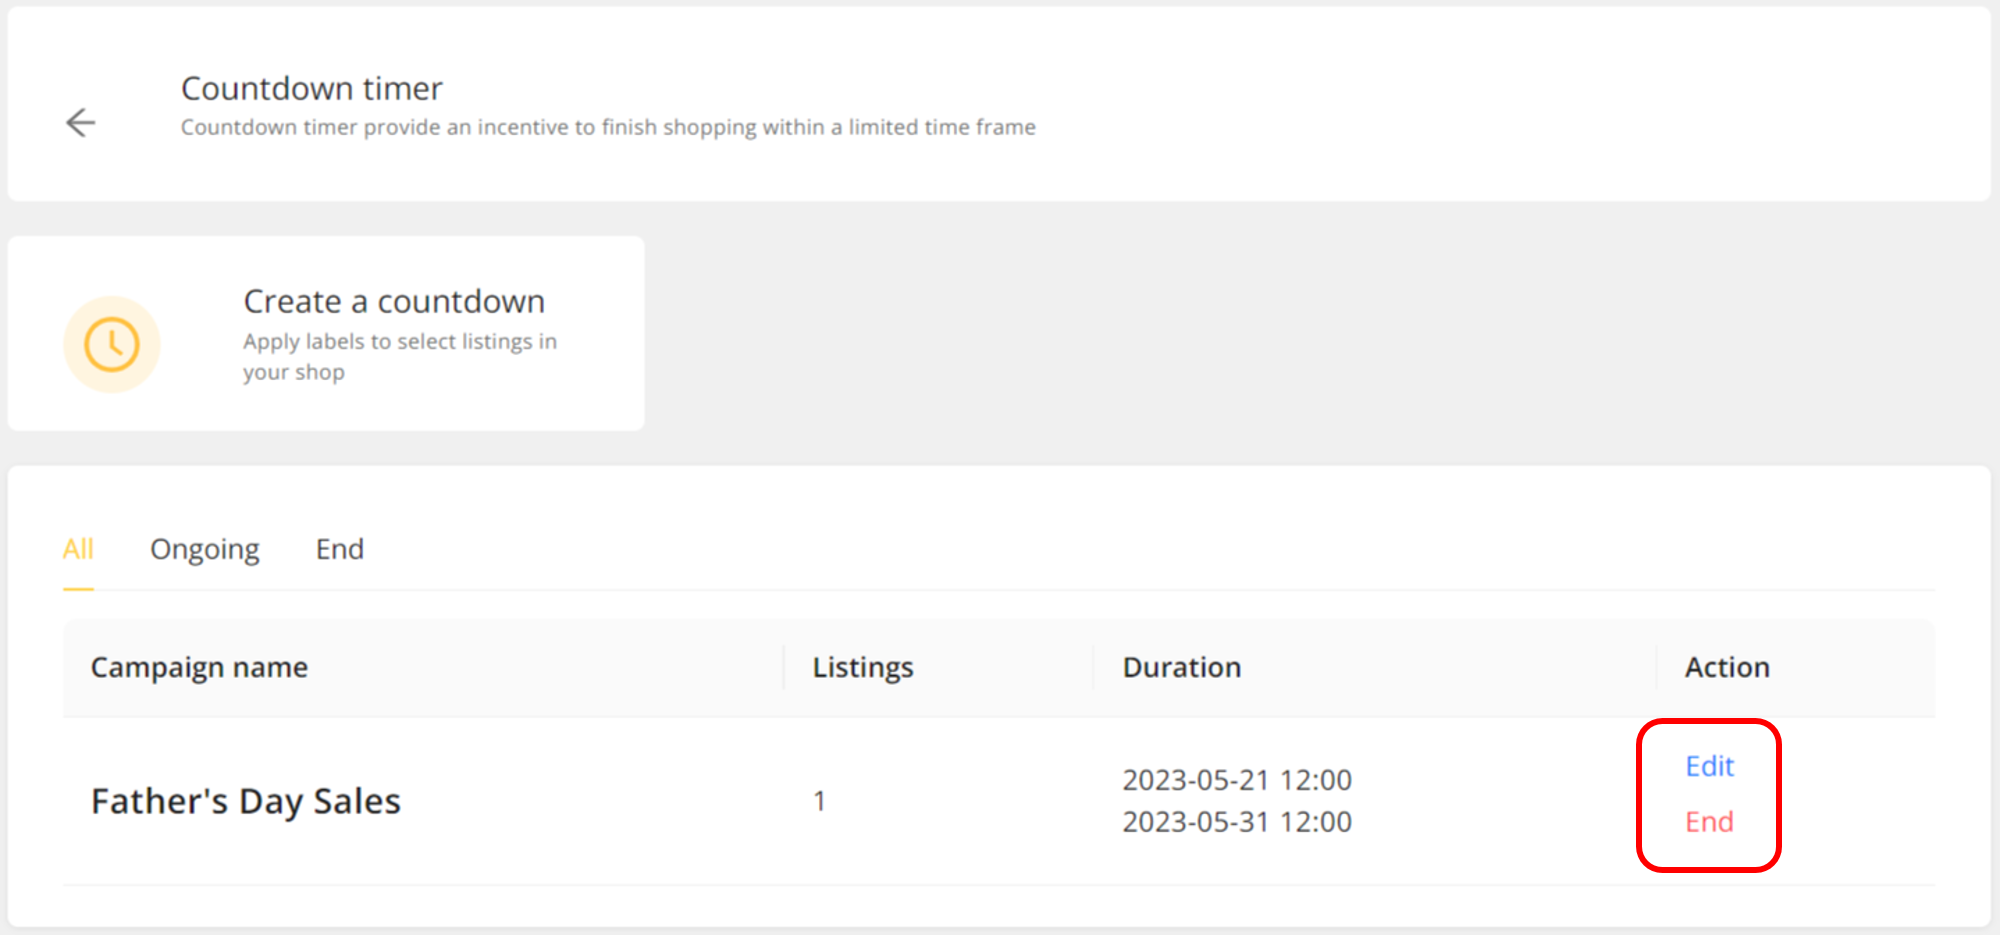Viewport: 2000px width, 935px height.
Task: Click the yellow underline beneath All tab
Action: (78, 589)
